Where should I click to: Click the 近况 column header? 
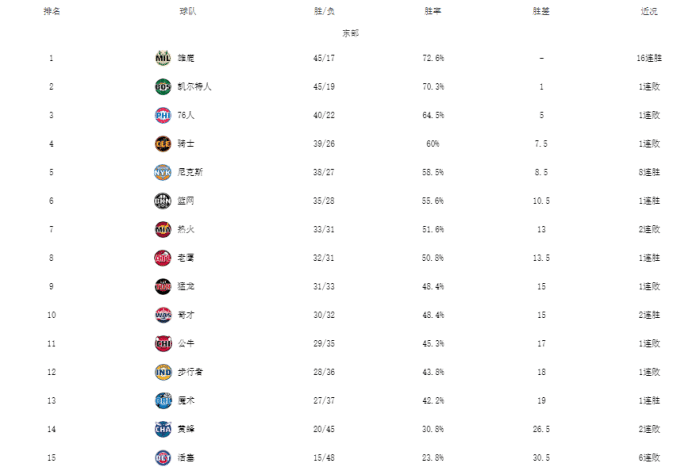tap(649, 12)
